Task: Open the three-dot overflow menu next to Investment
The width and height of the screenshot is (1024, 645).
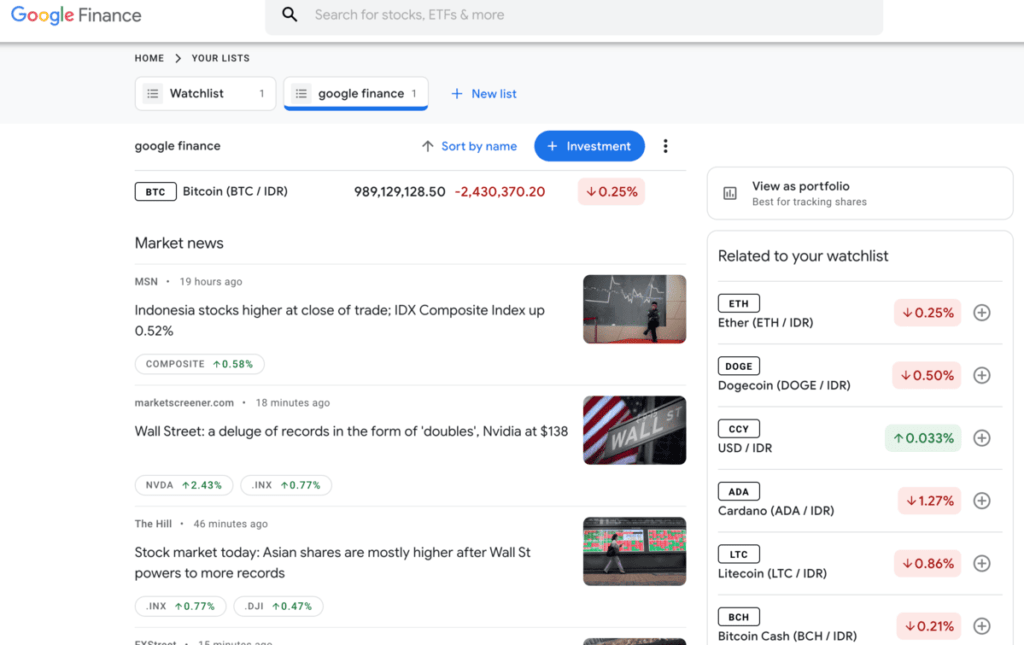Action: coord(666,146)
